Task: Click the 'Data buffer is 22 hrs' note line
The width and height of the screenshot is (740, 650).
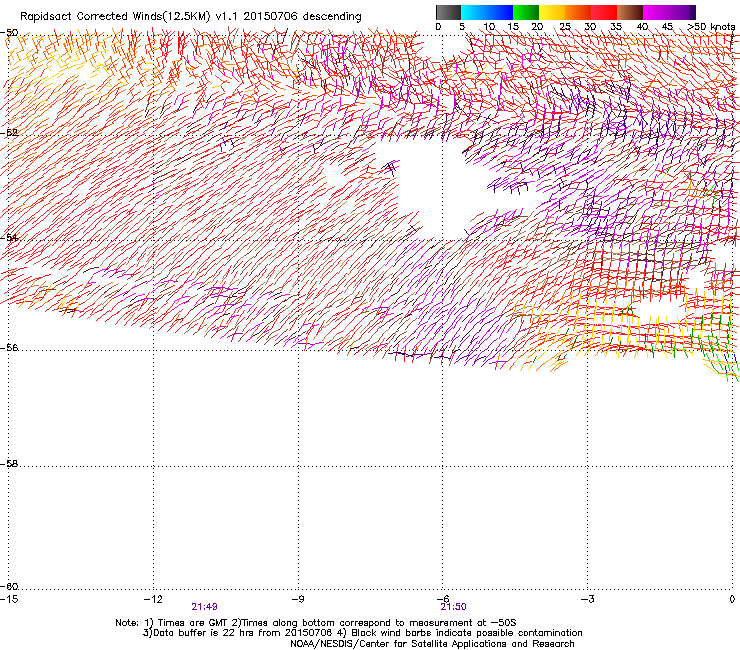Action: coord(362,633)
